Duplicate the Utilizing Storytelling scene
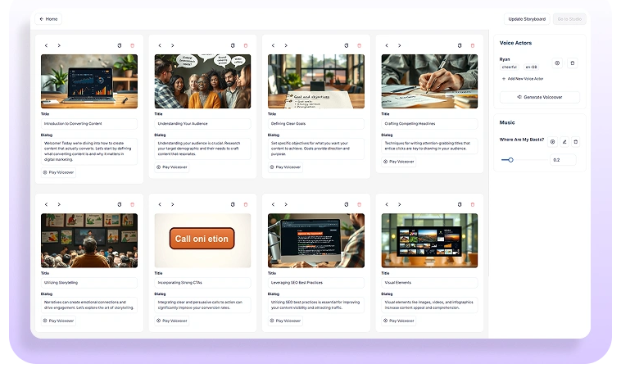The image size is (619, 368). point(119,205)
